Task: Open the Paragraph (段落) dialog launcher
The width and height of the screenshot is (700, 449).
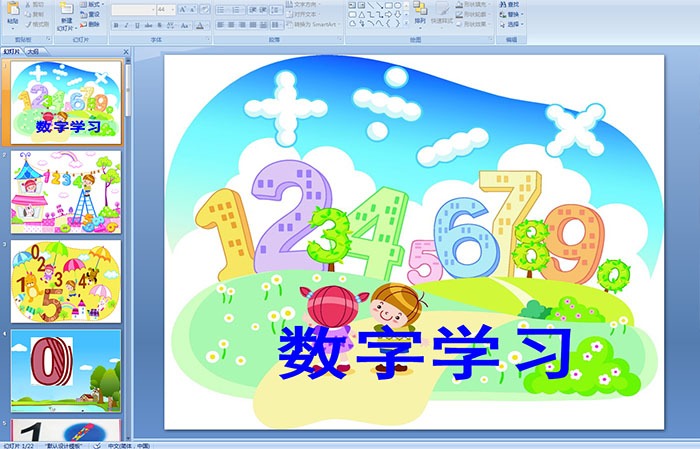Action: click(339, 40)
